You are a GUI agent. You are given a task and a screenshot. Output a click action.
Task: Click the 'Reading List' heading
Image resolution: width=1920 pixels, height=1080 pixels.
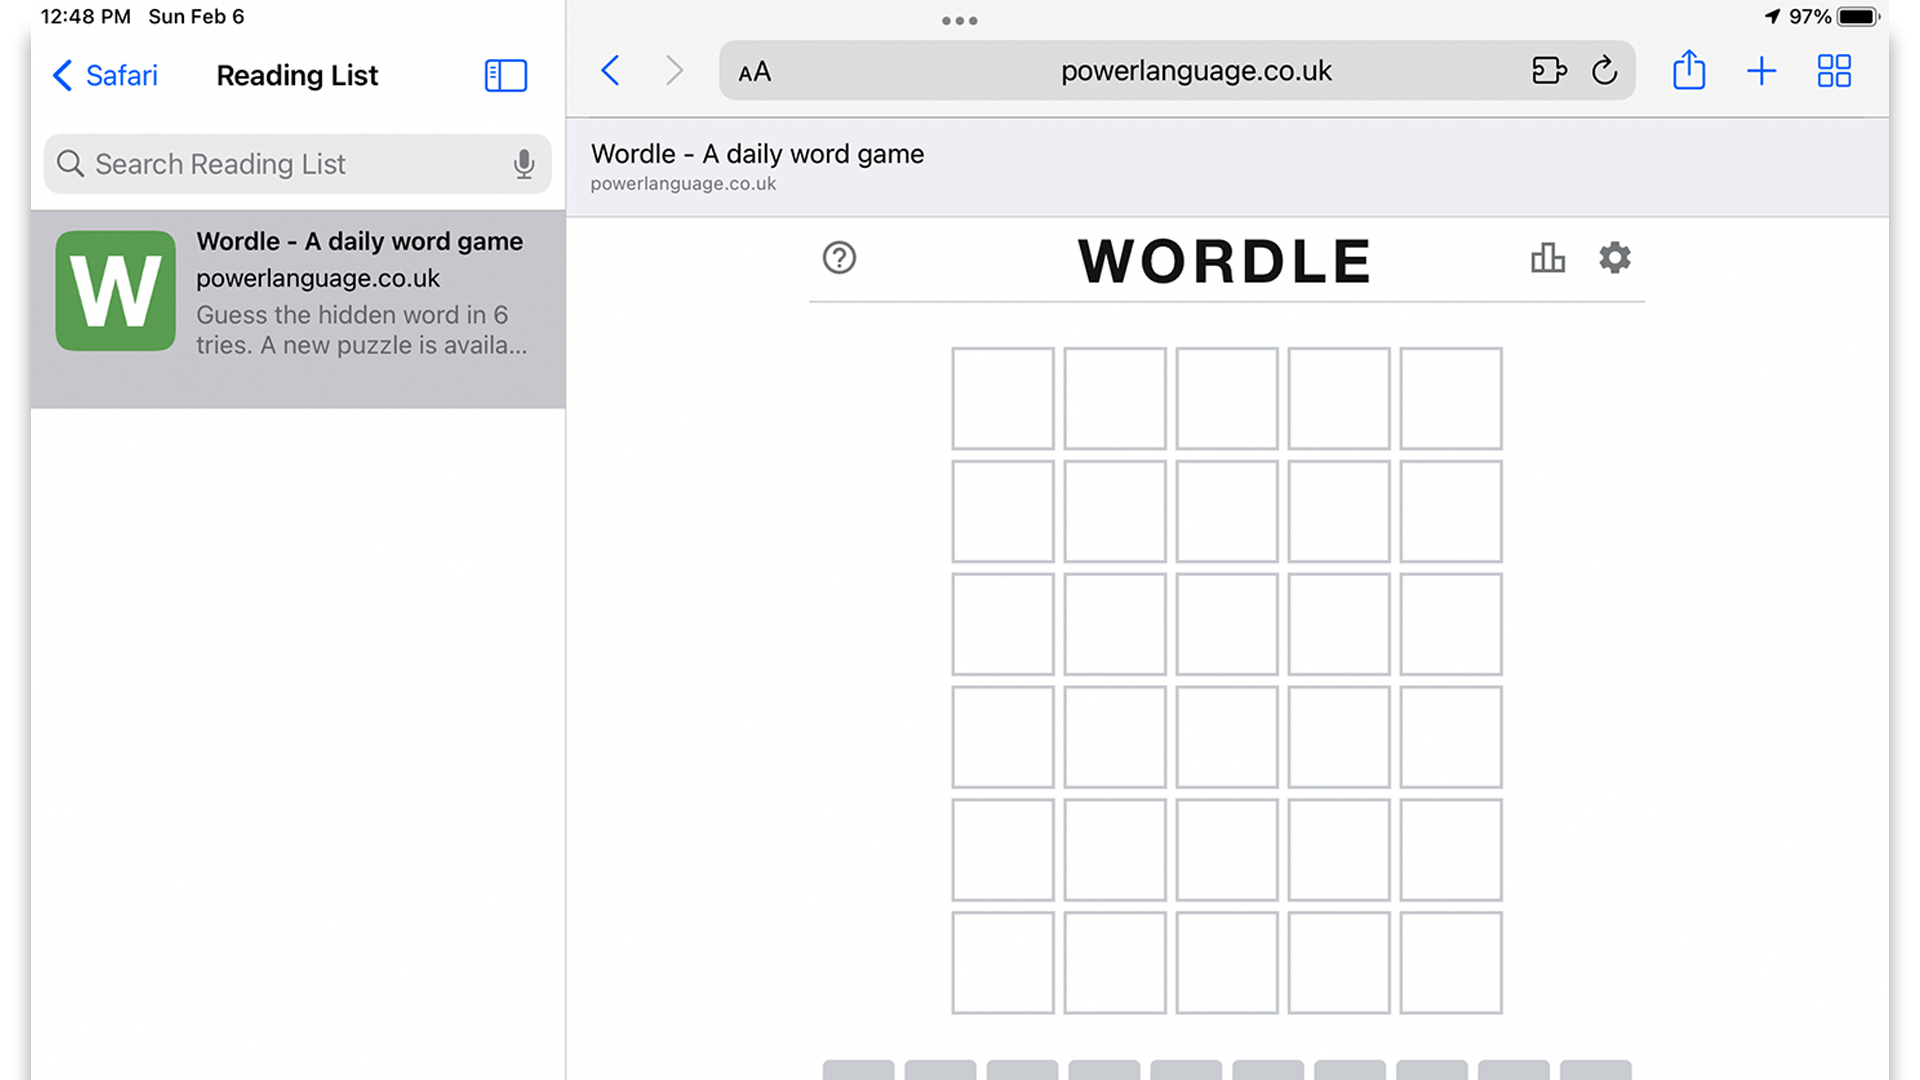297,76
